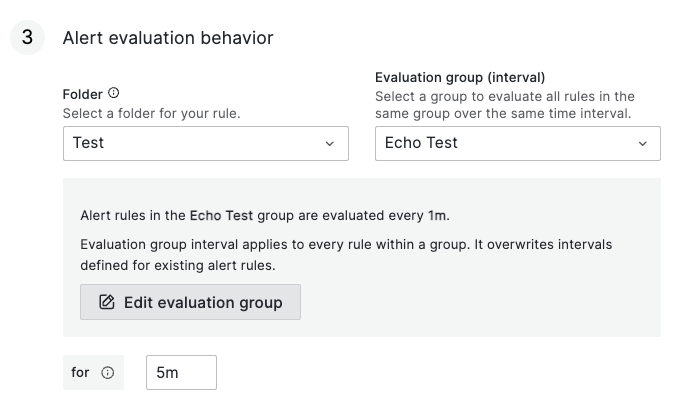Image resolution: width=700 pixels, height=408 pixels.
Task: Expand the Folder dropdown chevron arrow
Action: [x=330, y=144]
